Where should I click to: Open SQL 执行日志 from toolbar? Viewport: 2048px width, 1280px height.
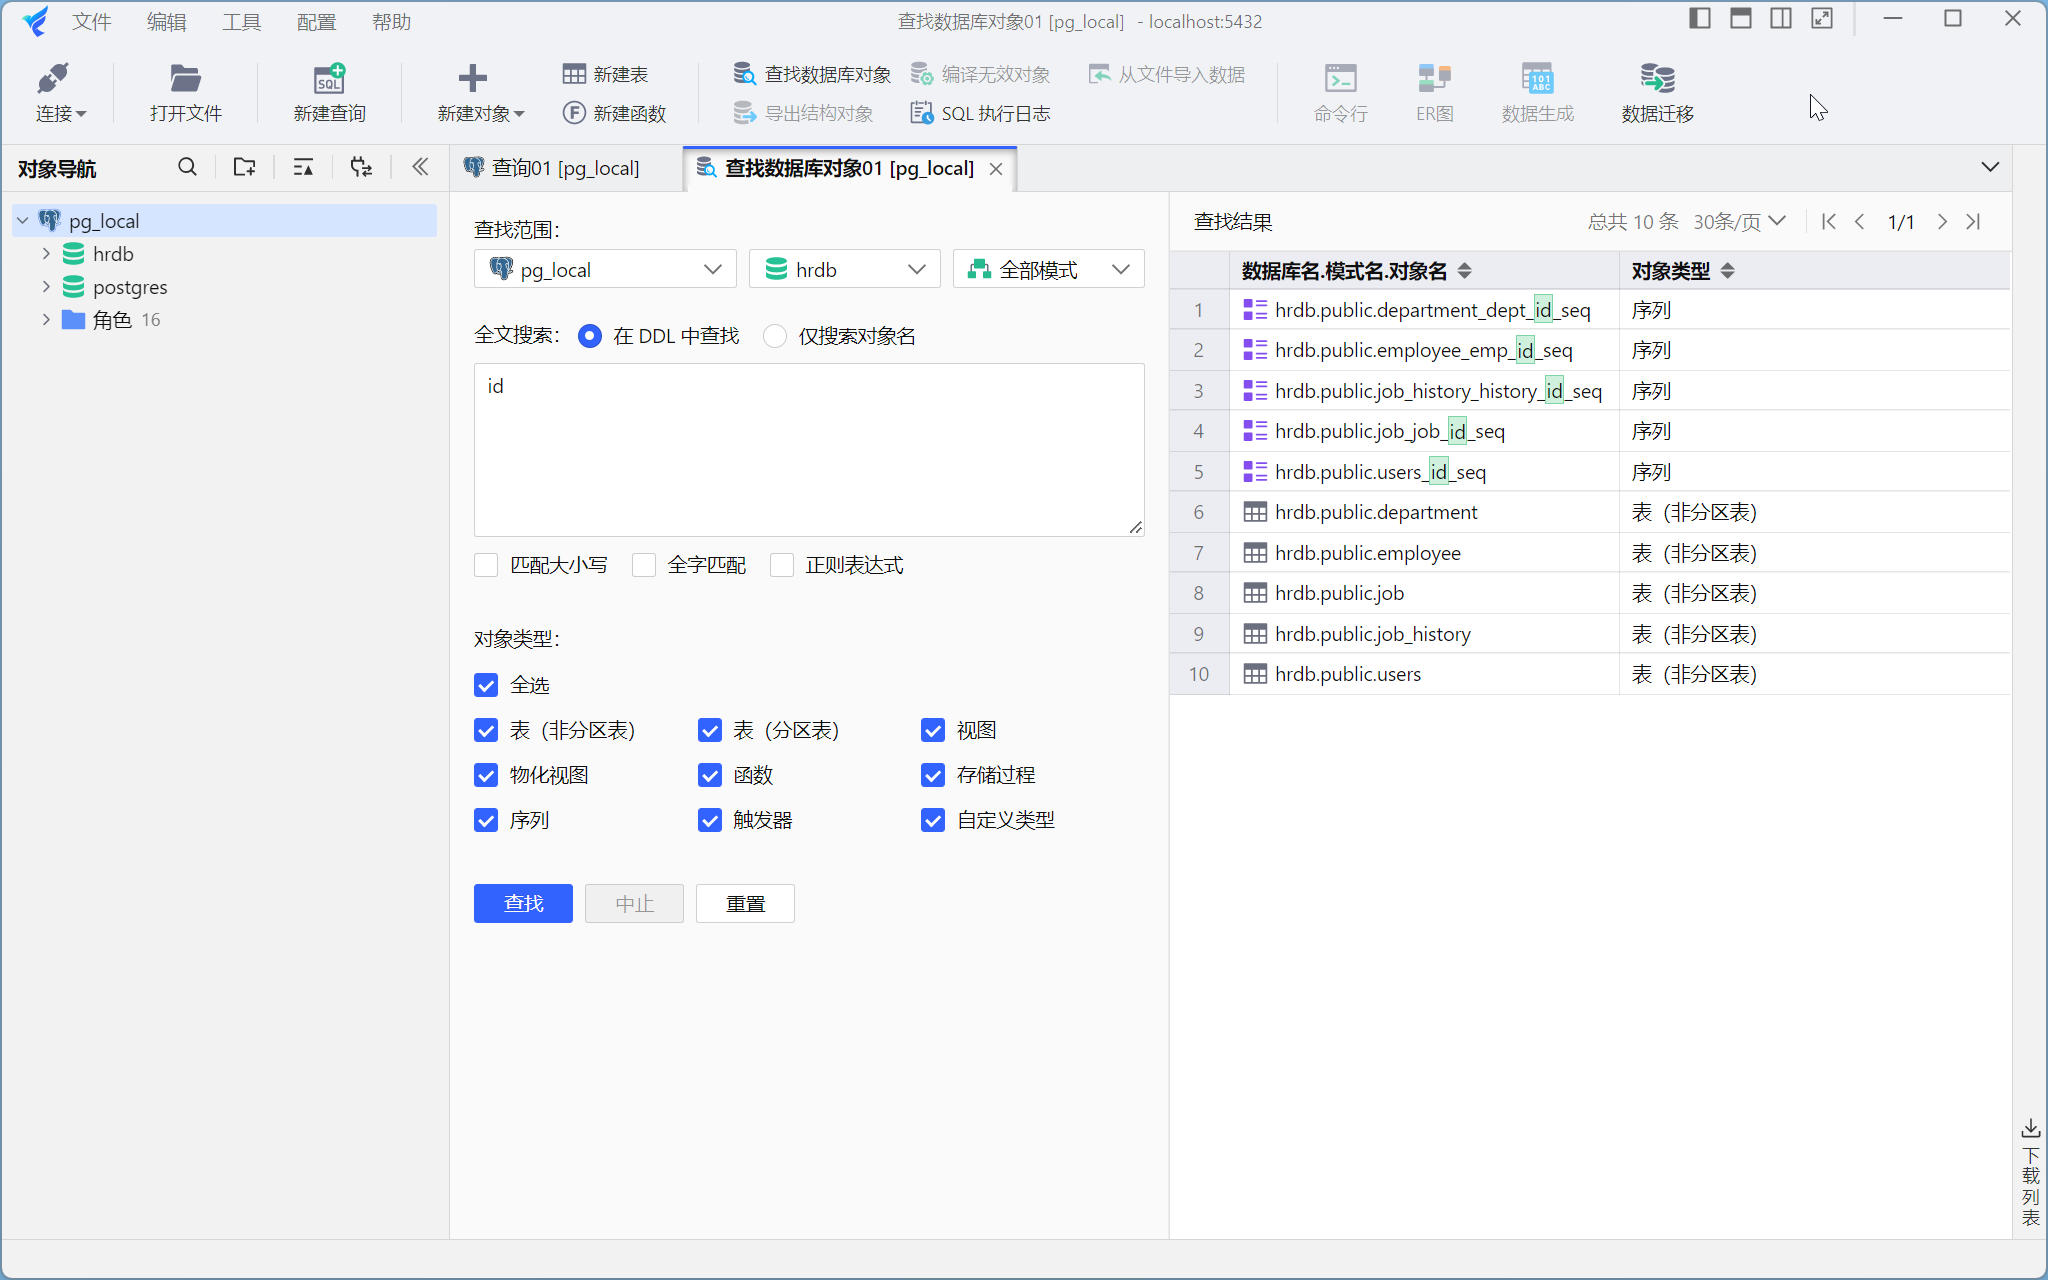(x=980, y=113)
